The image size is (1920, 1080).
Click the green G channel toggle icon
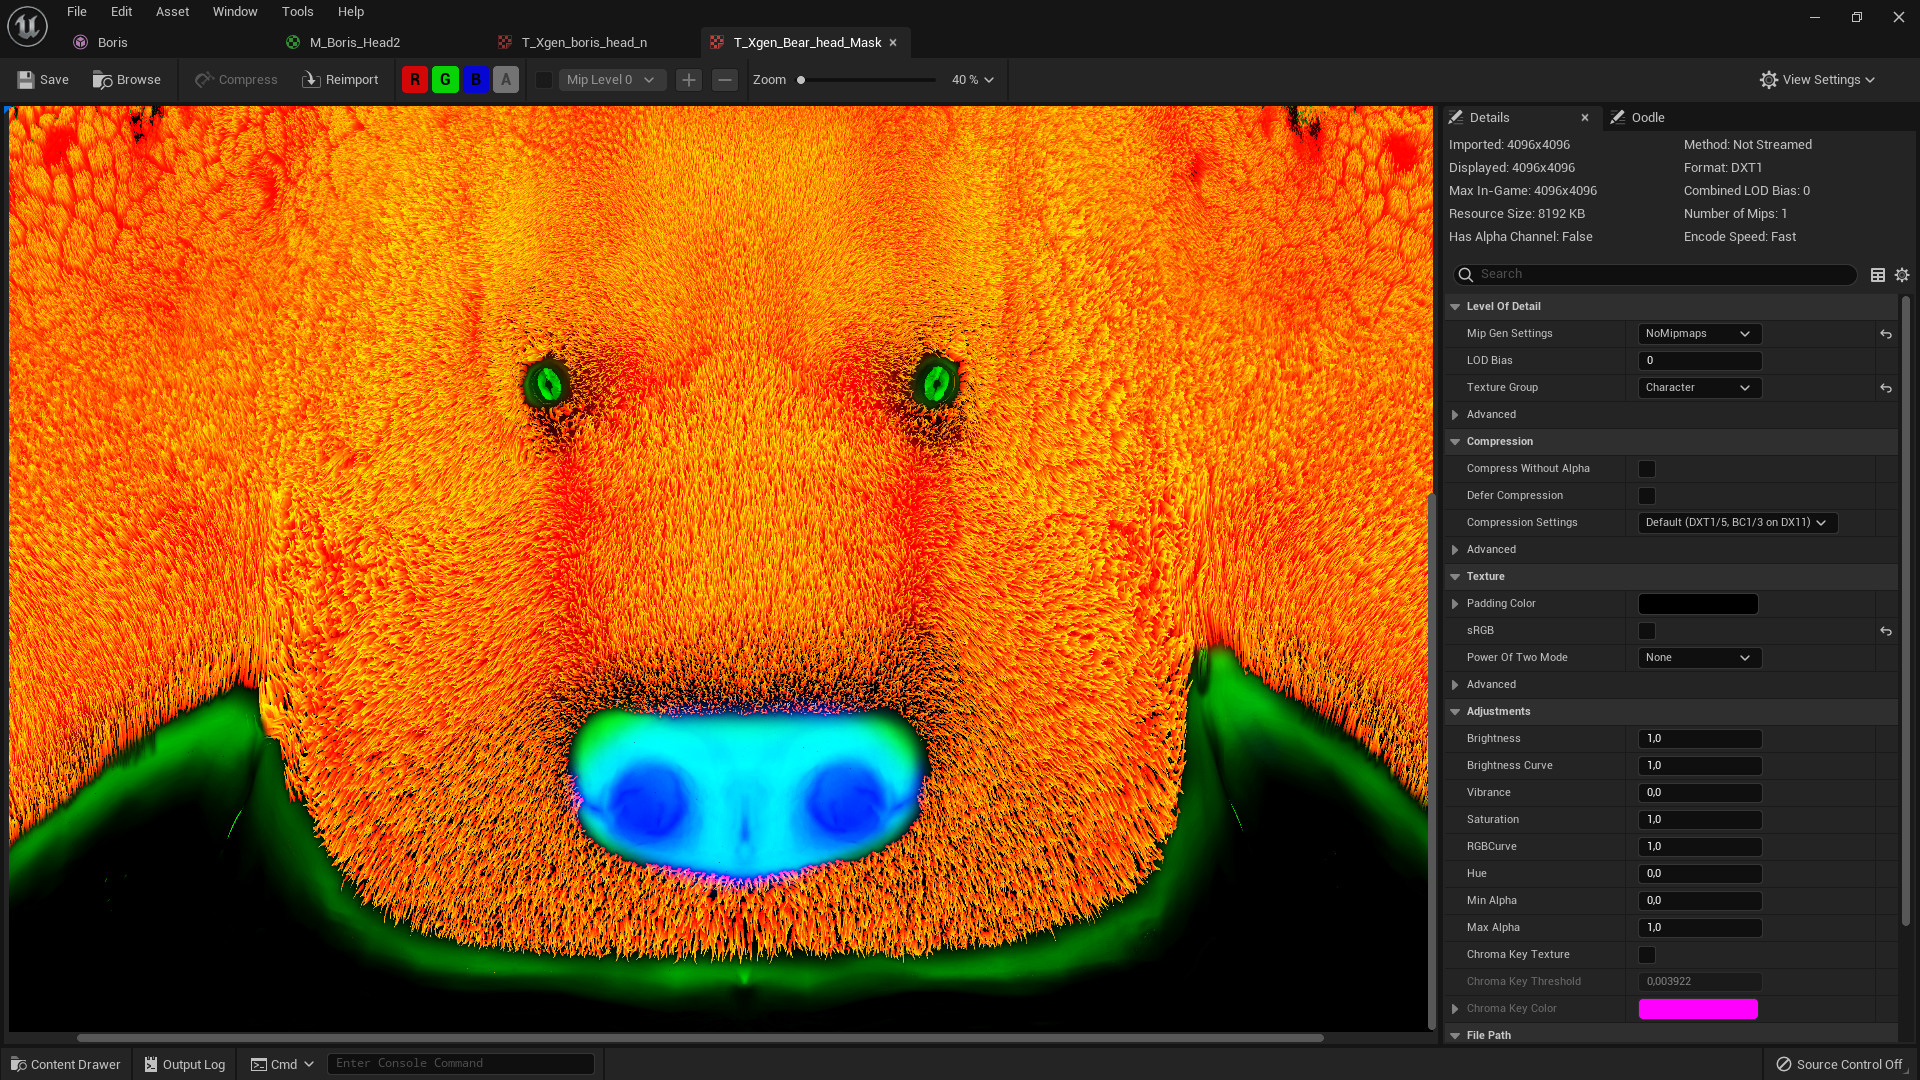click(444, 79)
